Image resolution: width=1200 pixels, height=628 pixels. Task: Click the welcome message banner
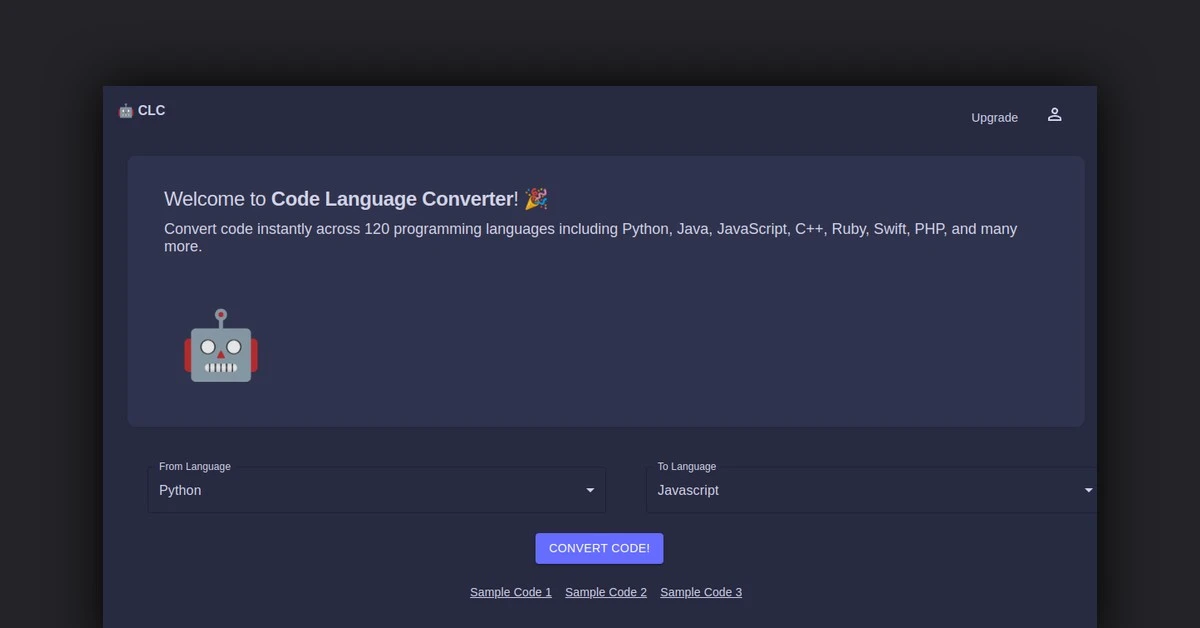pyautogui.click(x=606, y=290)
